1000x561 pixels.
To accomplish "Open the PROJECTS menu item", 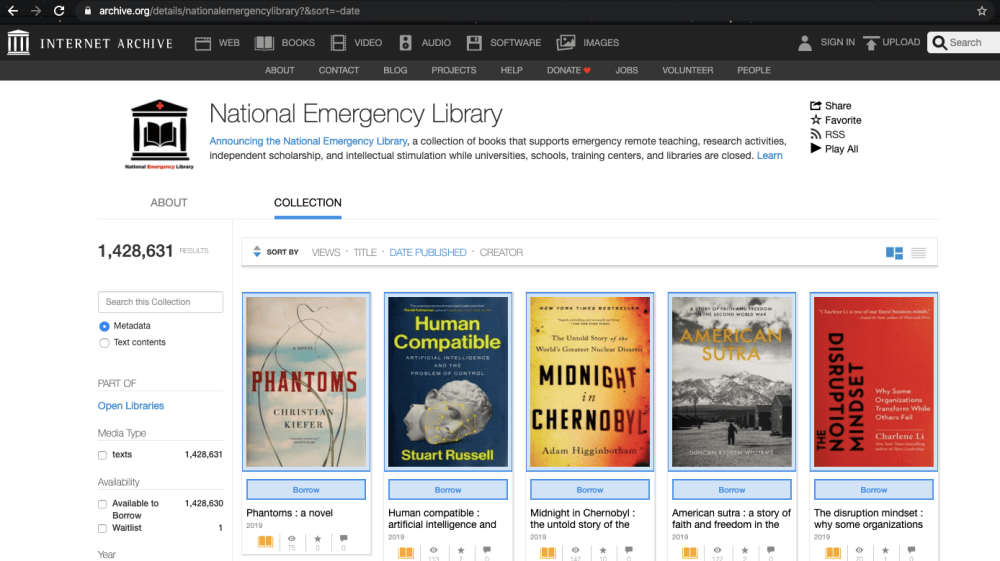I will [453, 70].
